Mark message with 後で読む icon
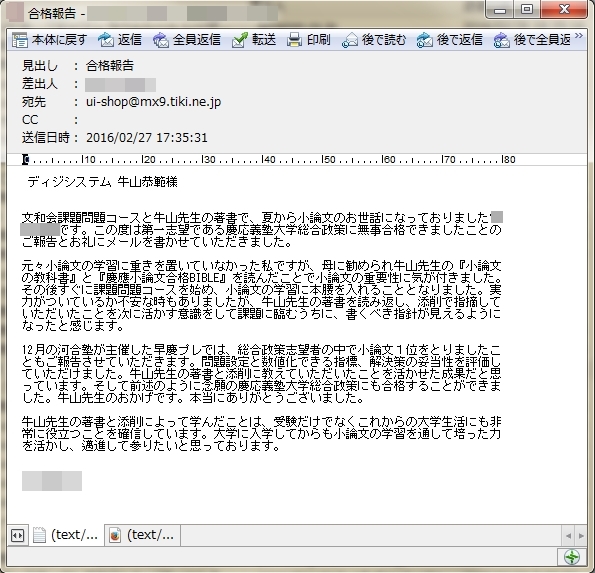The image size is (595, 573). click(349, 40)
